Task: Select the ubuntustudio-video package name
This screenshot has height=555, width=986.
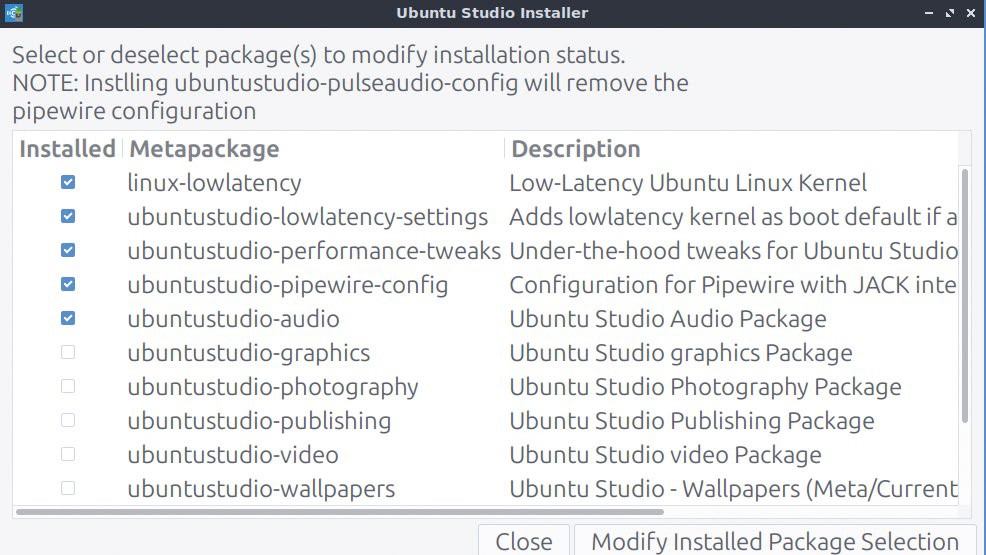Action: point(233,454)
